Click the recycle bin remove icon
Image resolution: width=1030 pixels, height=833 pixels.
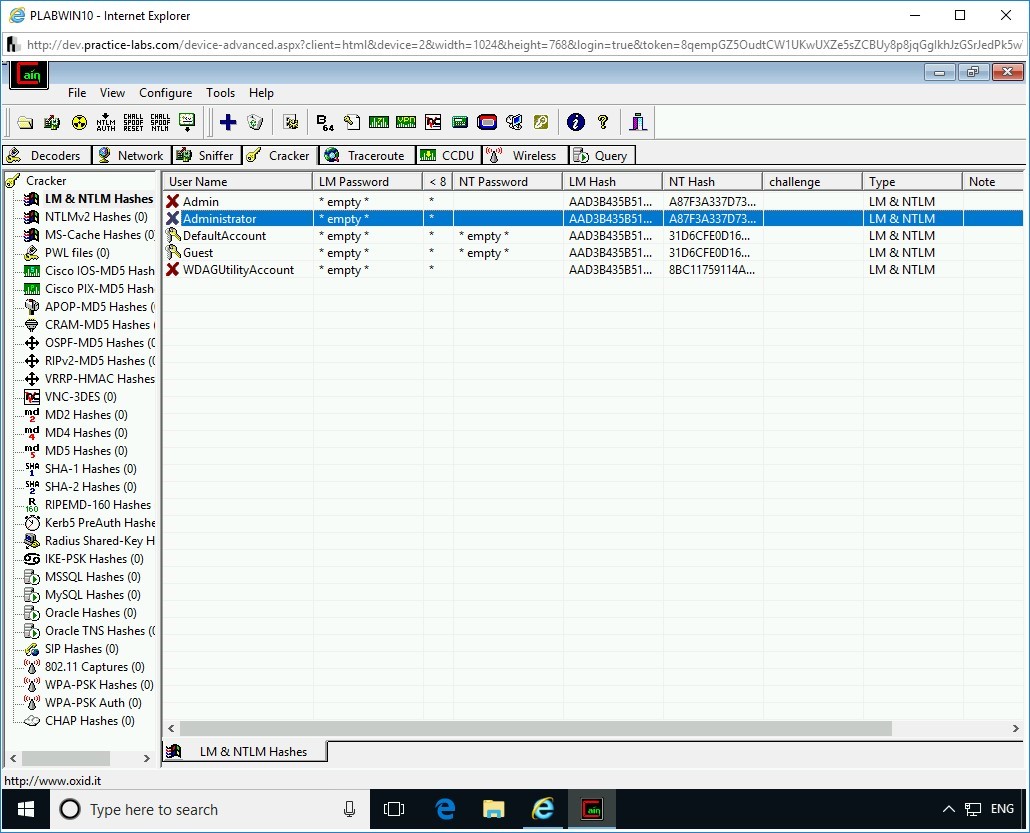(255, 122)
